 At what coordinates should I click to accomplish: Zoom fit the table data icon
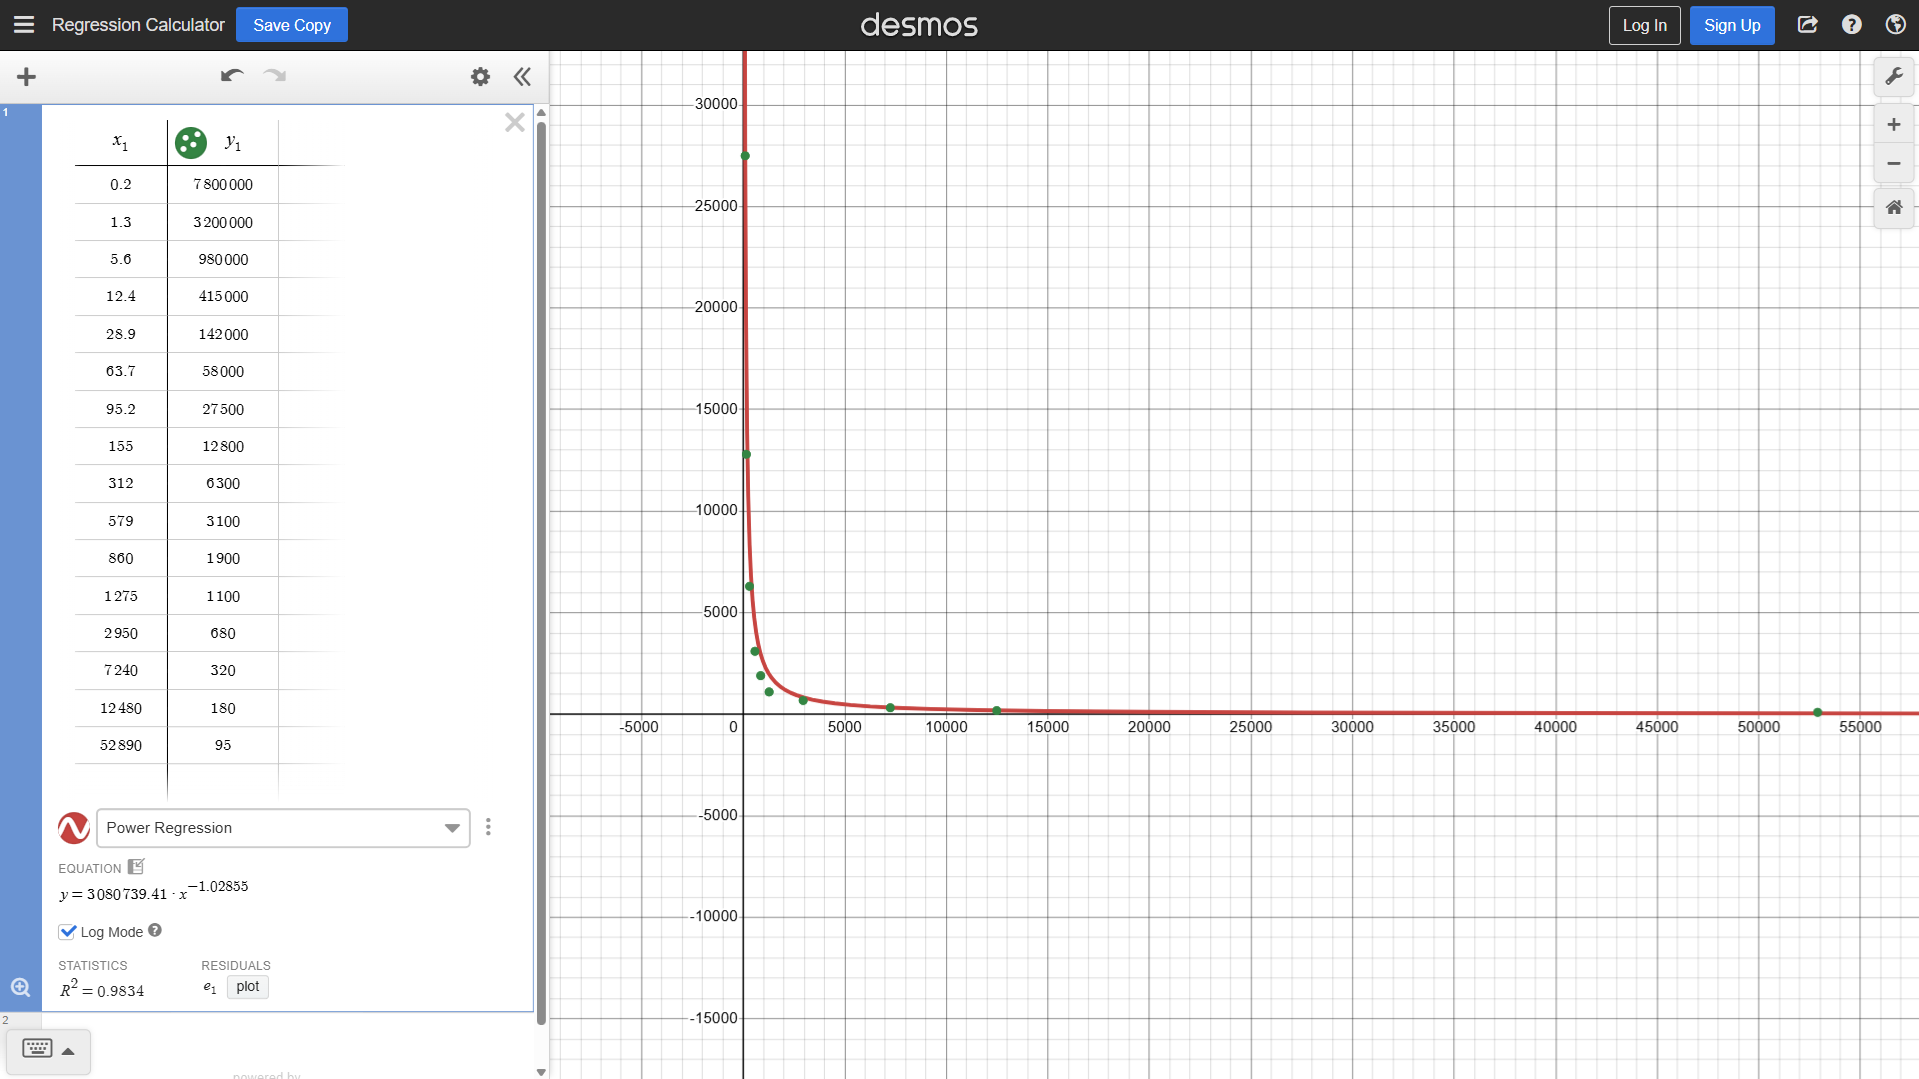click(x=20, y=988)
